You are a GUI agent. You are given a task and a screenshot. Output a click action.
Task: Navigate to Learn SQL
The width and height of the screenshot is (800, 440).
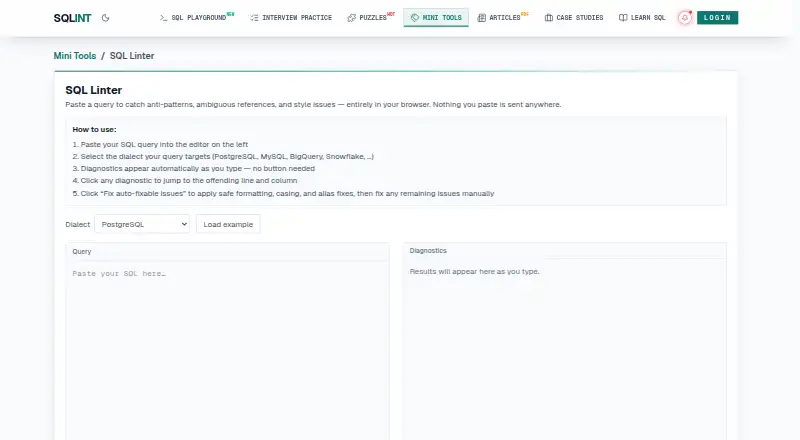coord(642,18)
